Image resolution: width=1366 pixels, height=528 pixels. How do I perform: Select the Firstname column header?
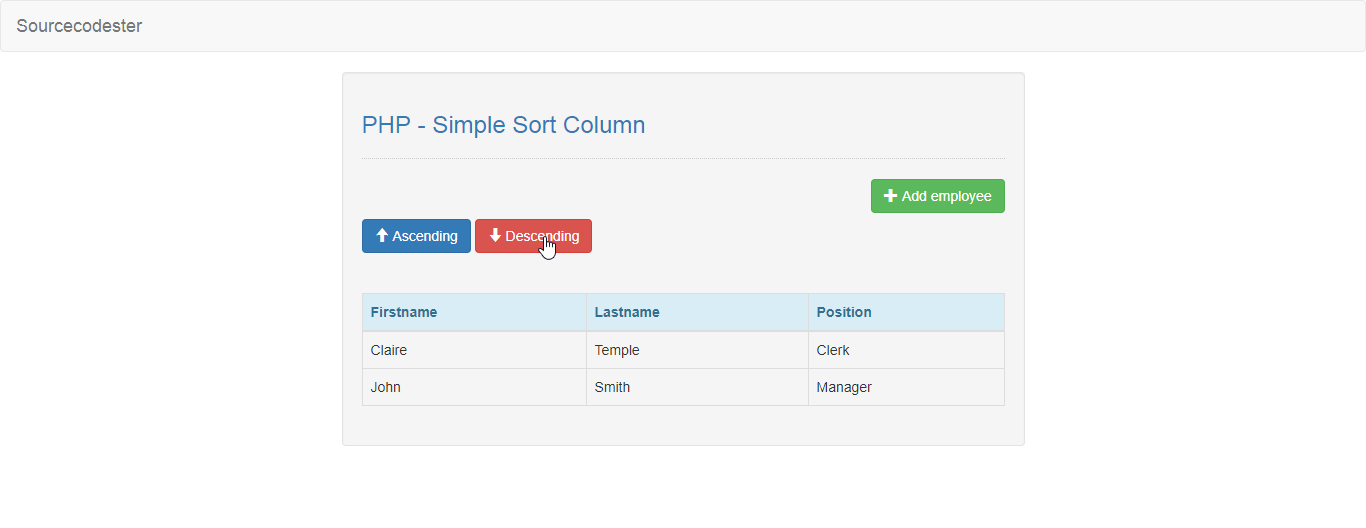474,312
